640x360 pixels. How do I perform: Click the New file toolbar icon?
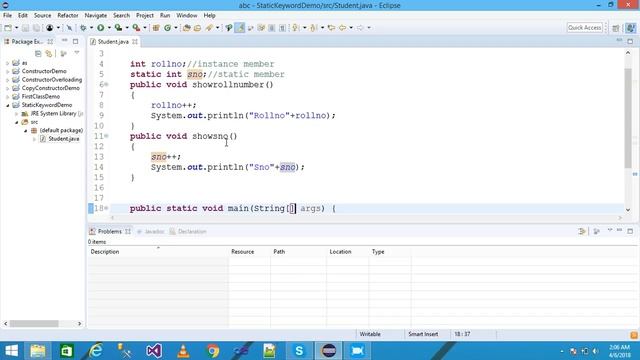[x=8, y=28]
